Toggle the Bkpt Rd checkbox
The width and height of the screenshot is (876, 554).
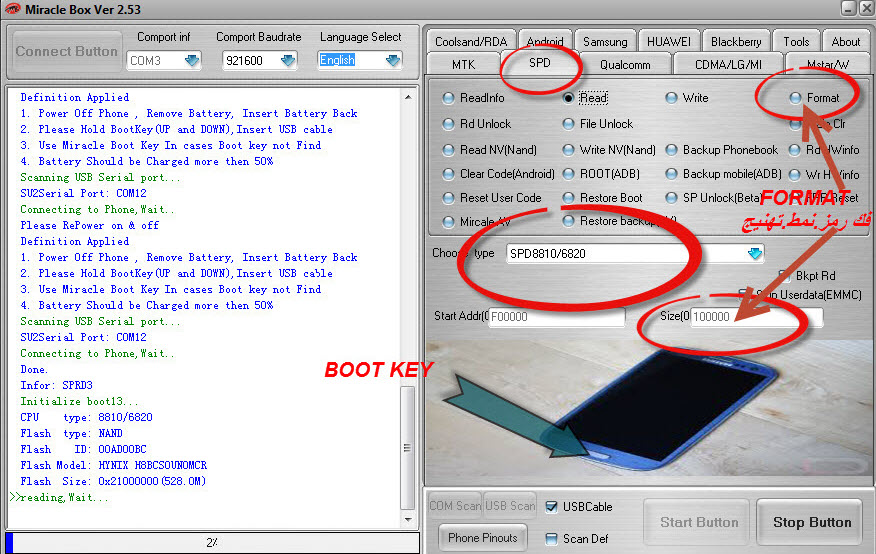(x=784, y=276)
